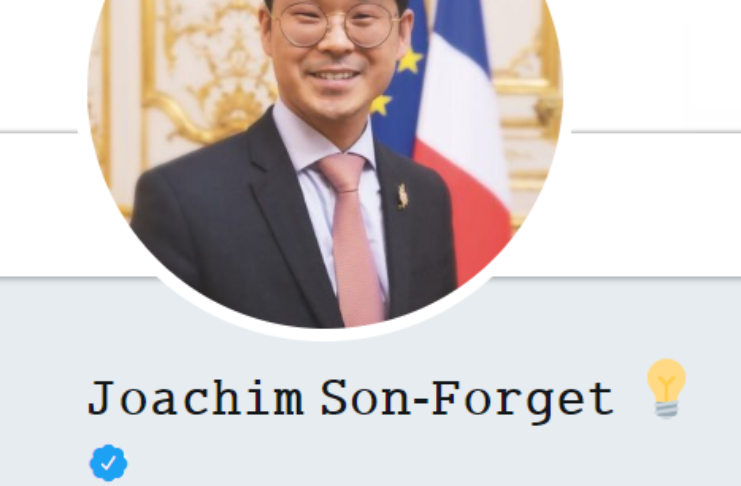Click the gray screw base of the bulb
The width and height of the screenshot is (741, 486).
(x=666, y=408)
